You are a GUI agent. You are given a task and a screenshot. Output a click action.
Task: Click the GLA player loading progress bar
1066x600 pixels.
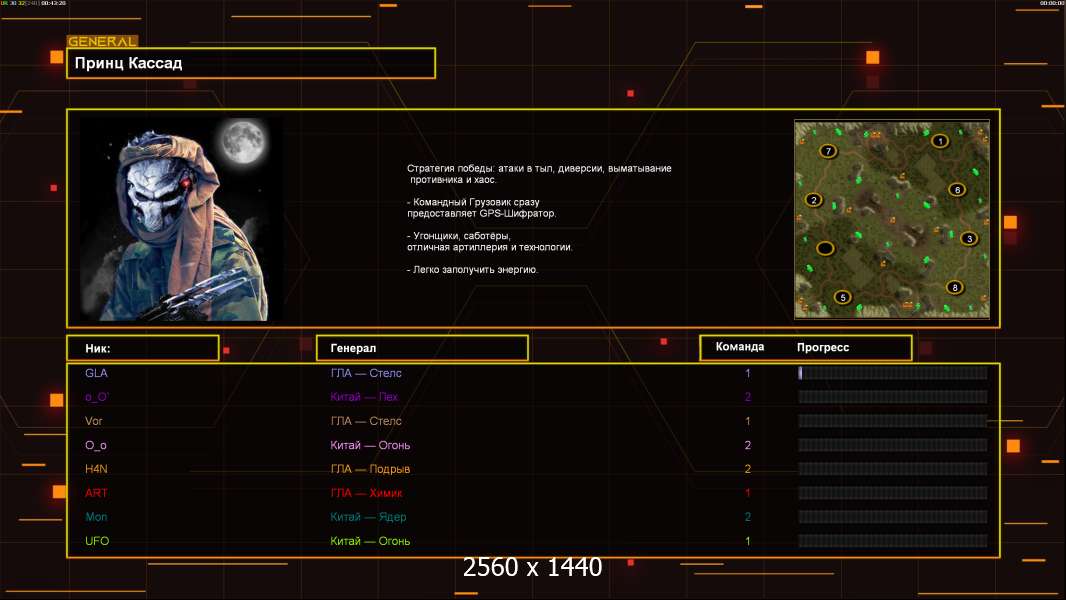coord(892,373)
